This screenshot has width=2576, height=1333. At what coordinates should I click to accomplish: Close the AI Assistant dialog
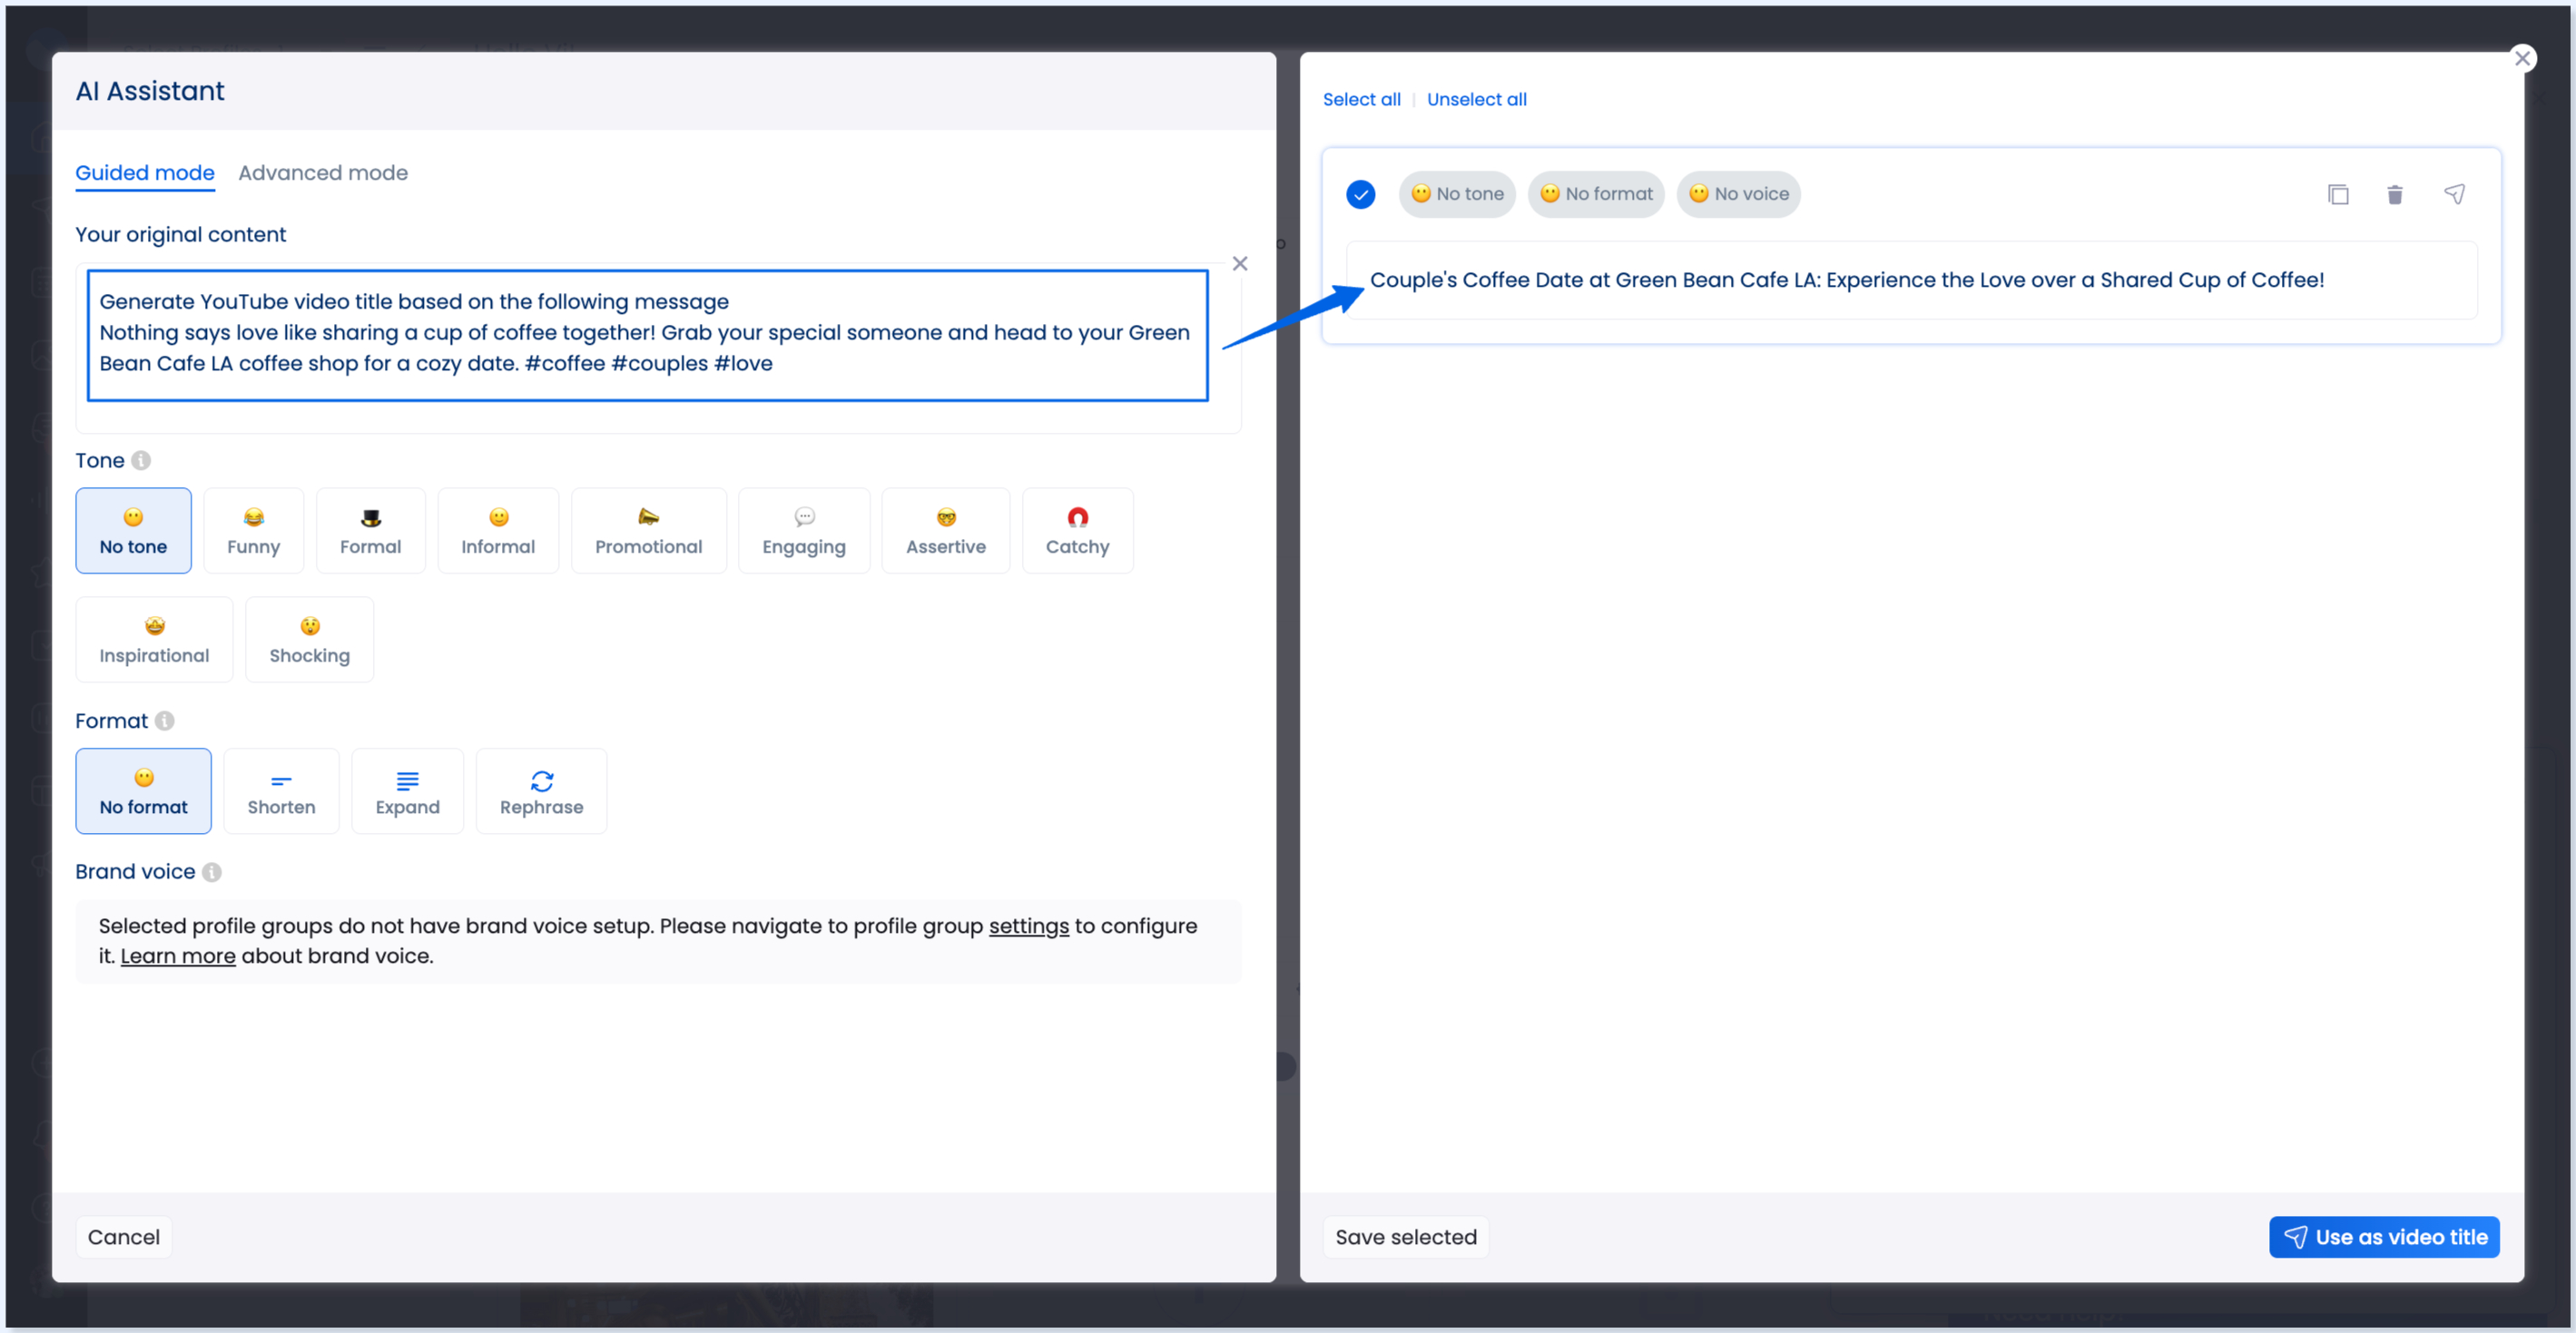pos(2522,58)
